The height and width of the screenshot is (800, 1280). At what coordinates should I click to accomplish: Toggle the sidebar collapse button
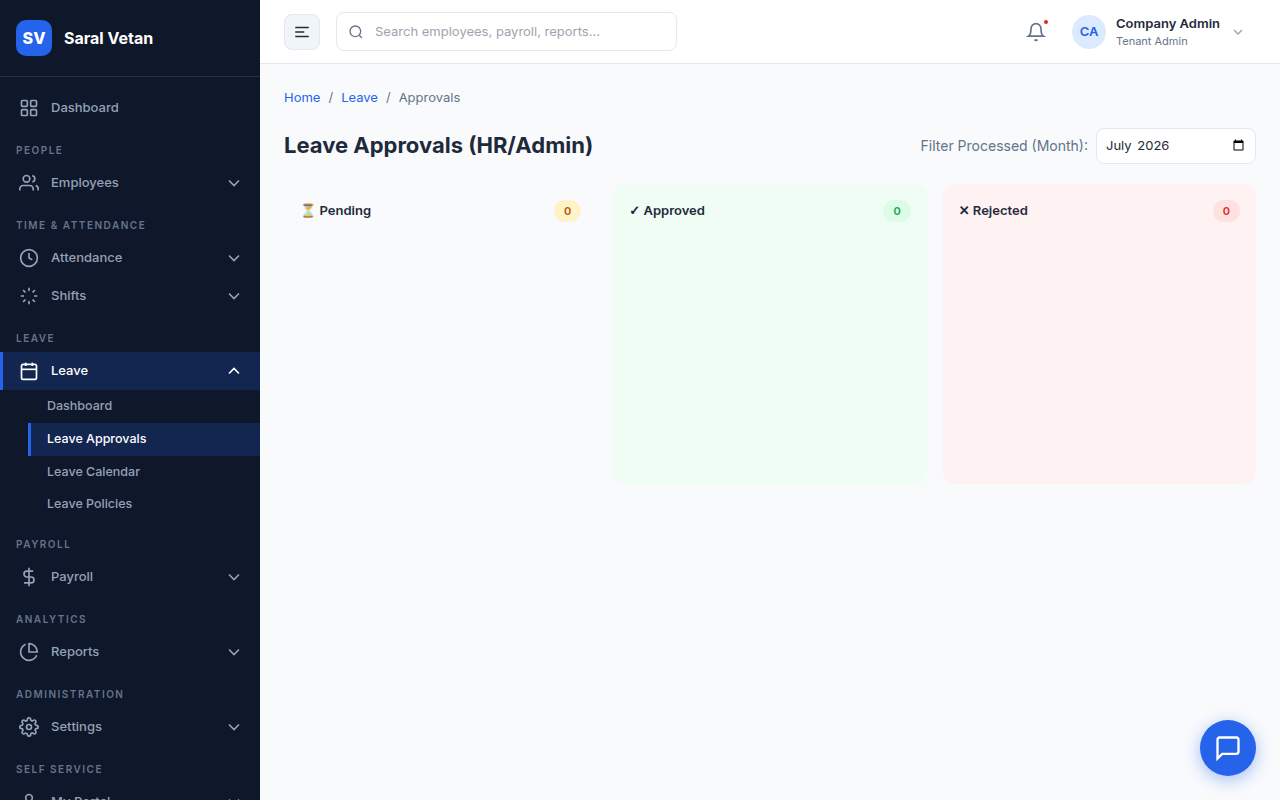click(302, 32)
